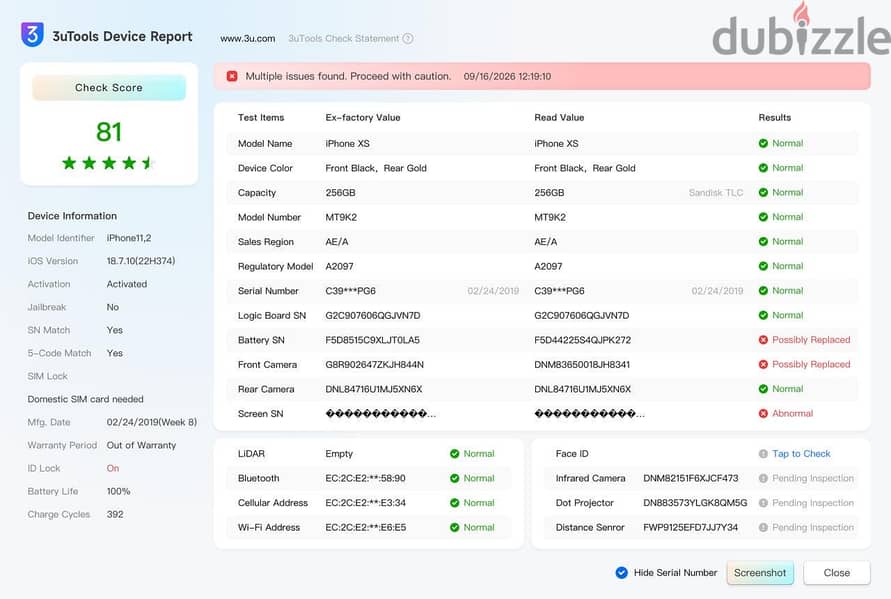Screen dimensions: 891x599
Task: Click the iOS Version value 18.7.10(22H374)
Action: (141, 261)
